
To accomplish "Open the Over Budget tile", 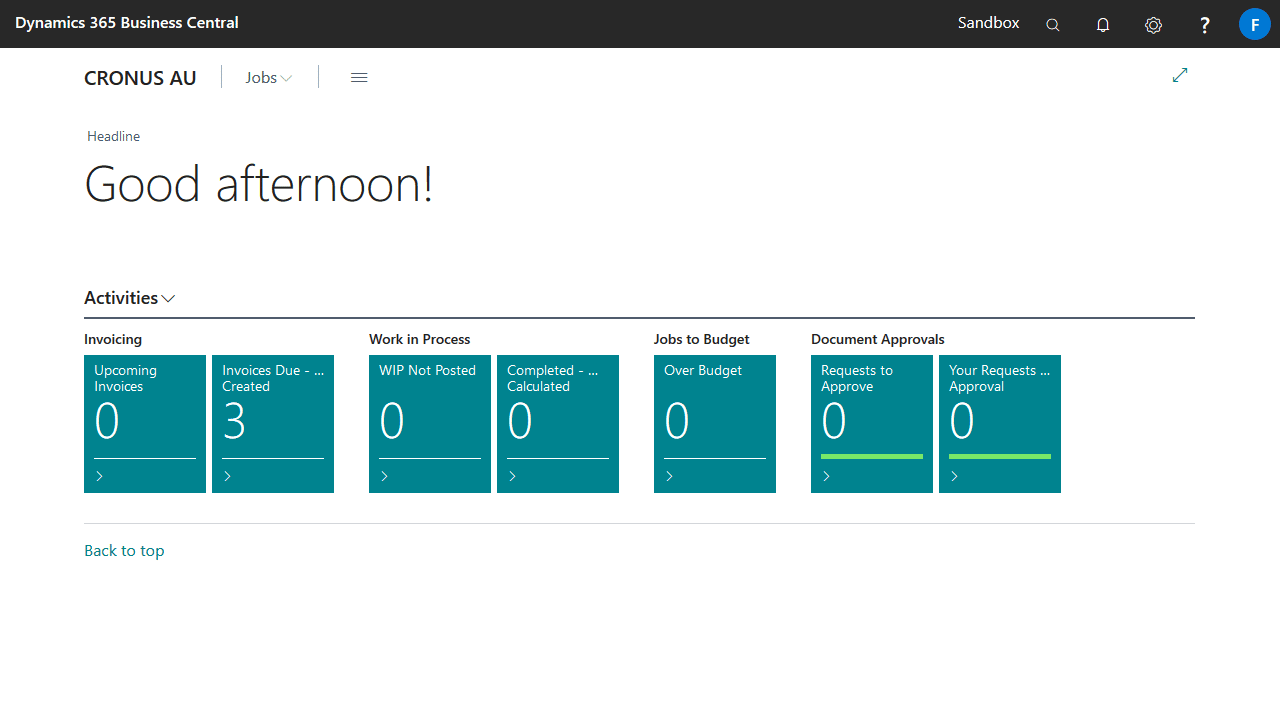I will pyautogui.click(x=715, y=424).
